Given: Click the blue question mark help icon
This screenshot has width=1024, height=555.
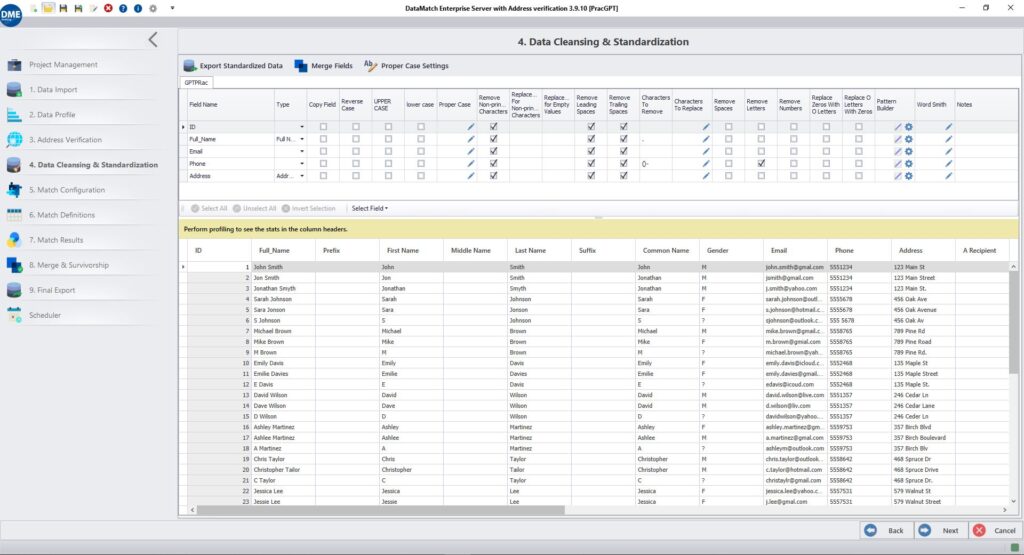Looking at the screenshot, I should point(123,8).
